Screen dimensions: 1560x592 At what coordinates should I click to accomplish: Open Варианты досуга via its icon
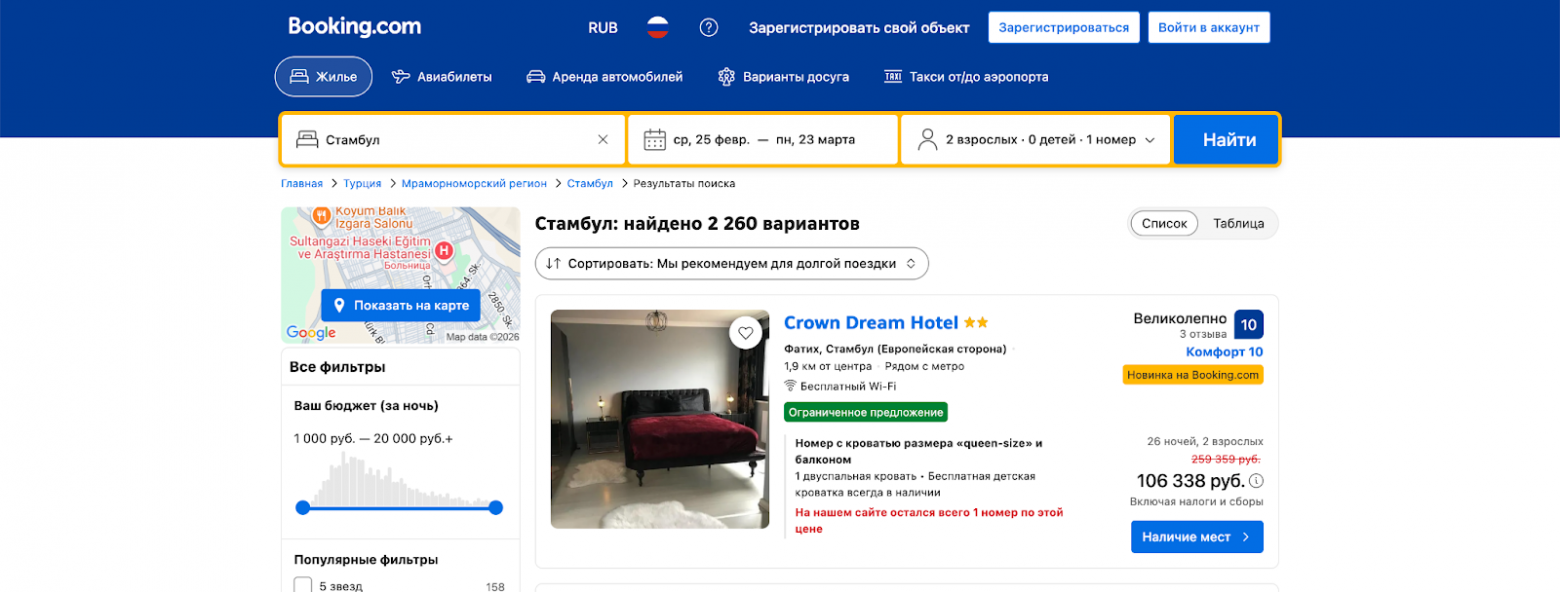[x=727, y=75]
